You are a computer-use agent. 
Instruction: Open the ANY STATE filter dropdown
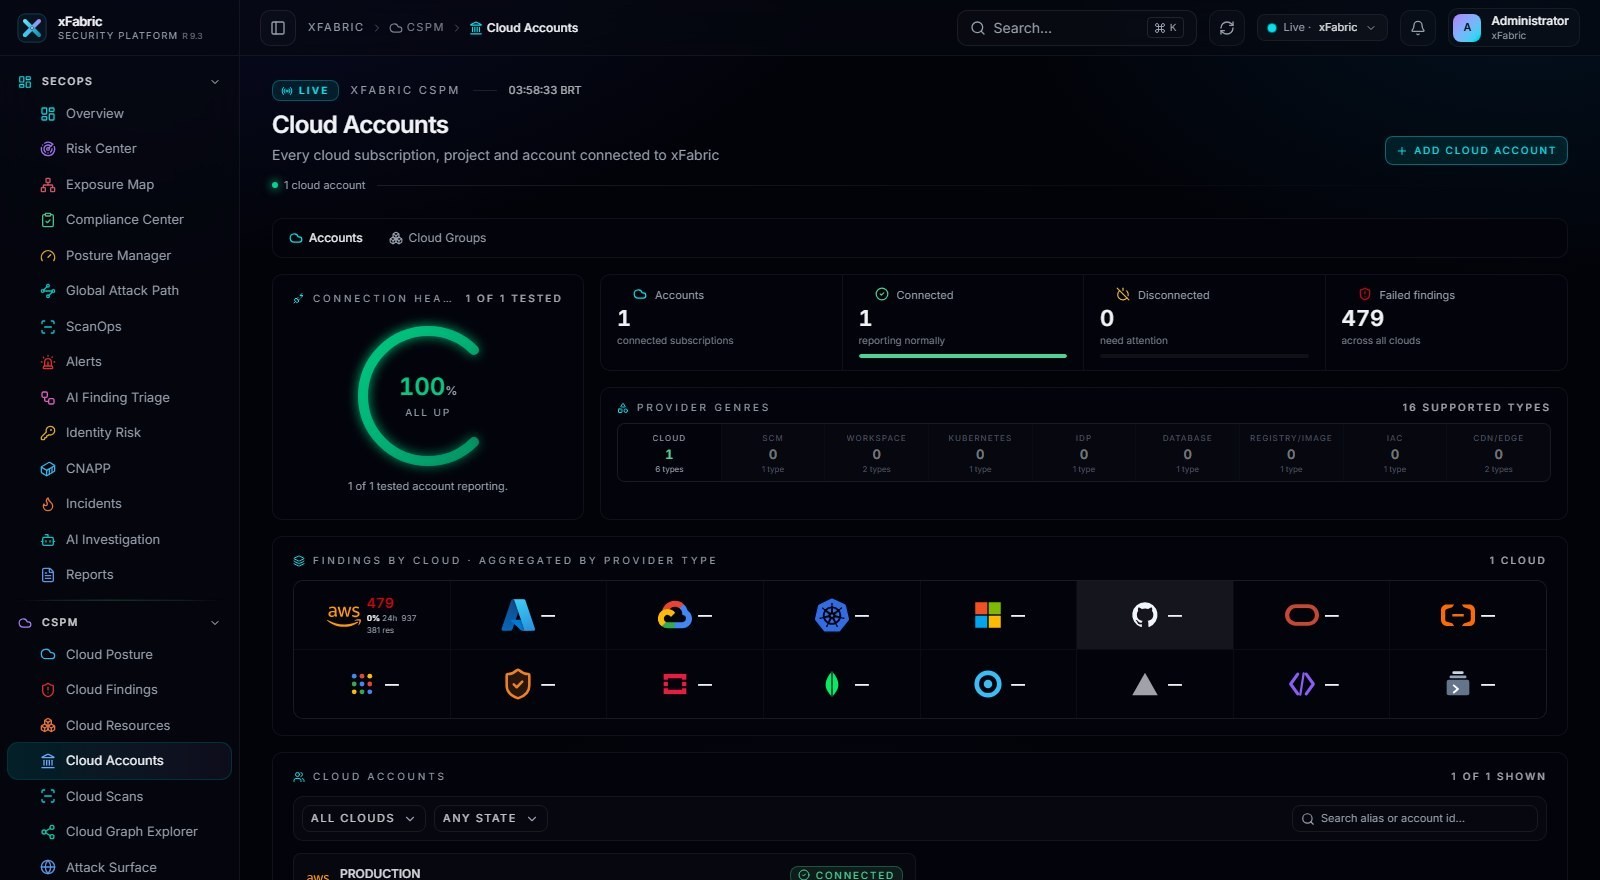pos(490,818)
